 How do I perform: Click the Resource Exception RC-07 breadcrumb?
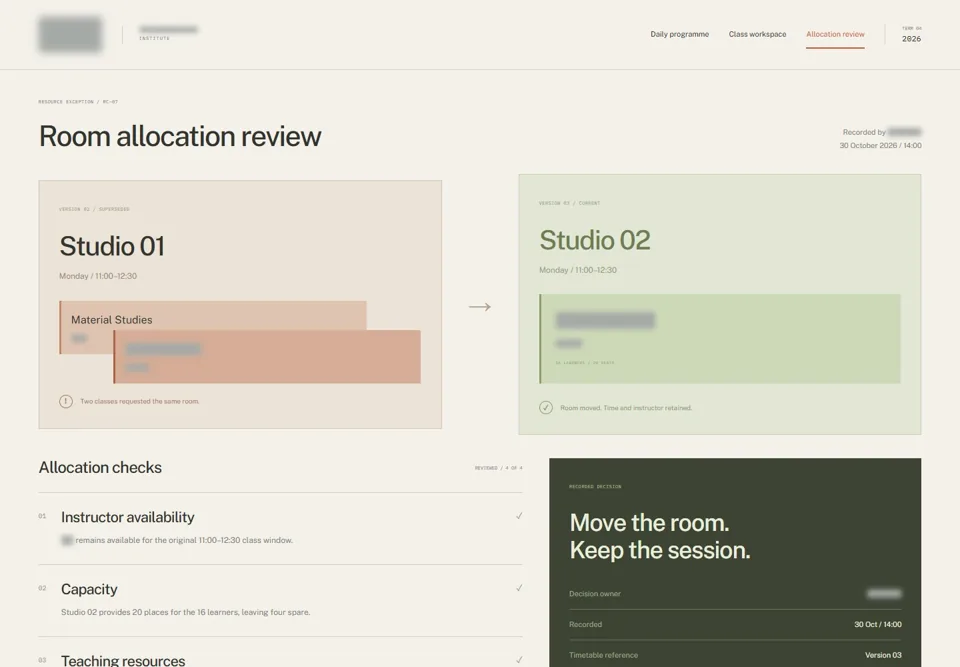(x=78, y=102)
